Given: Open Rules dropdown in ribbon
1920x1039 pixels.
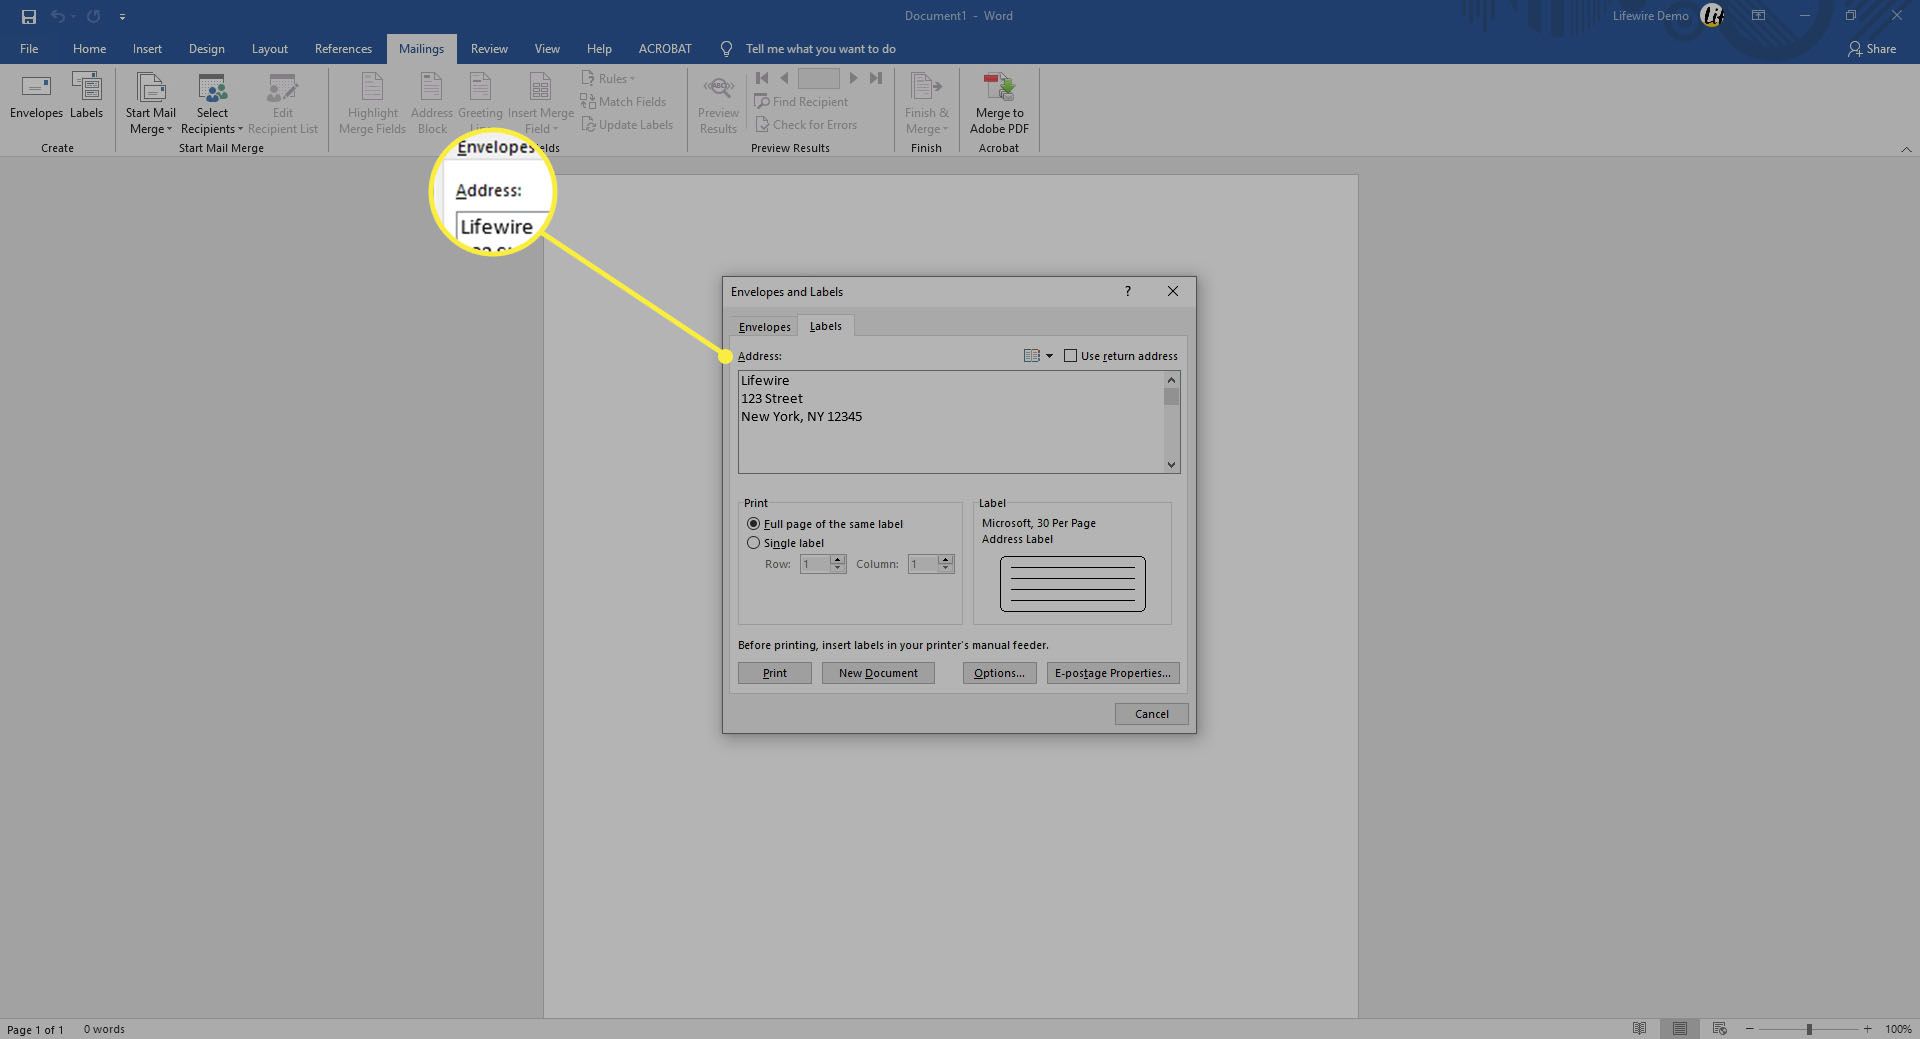Looking at the screenshot, I should click(x=608, y=79).
